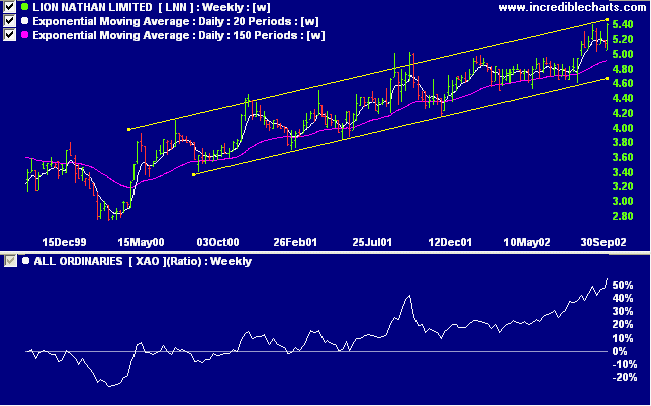Click the 26Feb01 date label
This screenshot has width=651, height=406.
point(294,242)
